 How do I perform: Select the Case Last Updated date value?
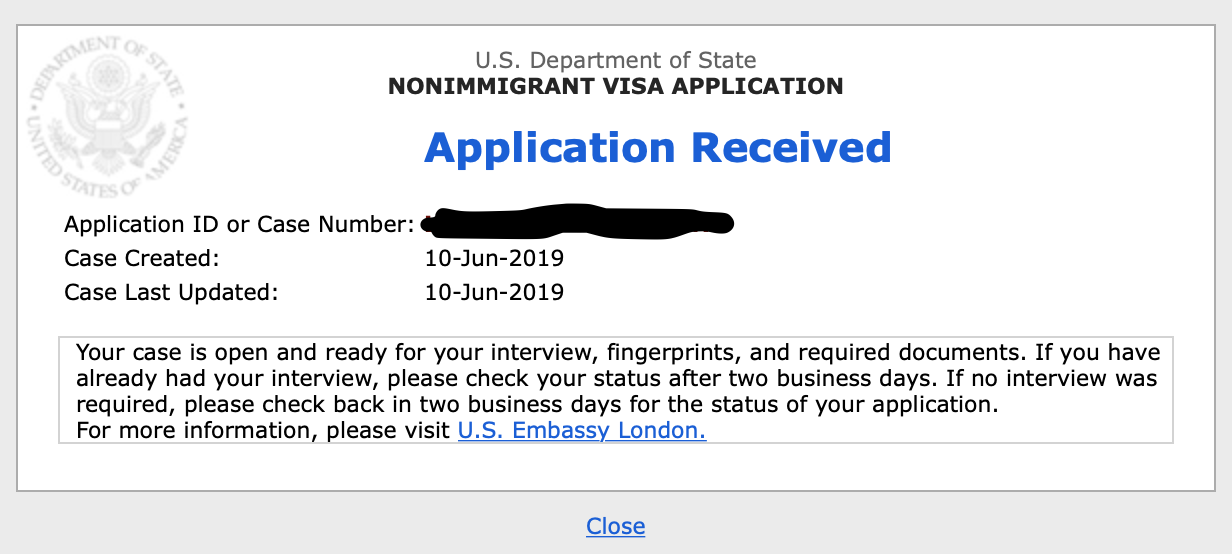pos(494,293)
